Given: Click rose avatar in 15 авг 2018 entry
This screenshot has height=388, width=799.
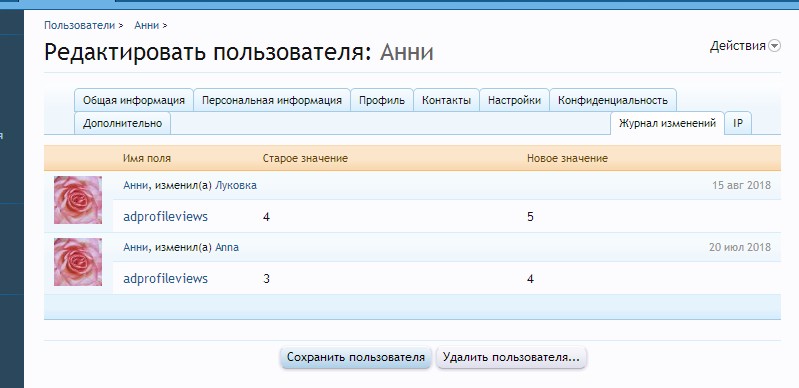Looking at the screenshot, I should [x=78, y=200].
